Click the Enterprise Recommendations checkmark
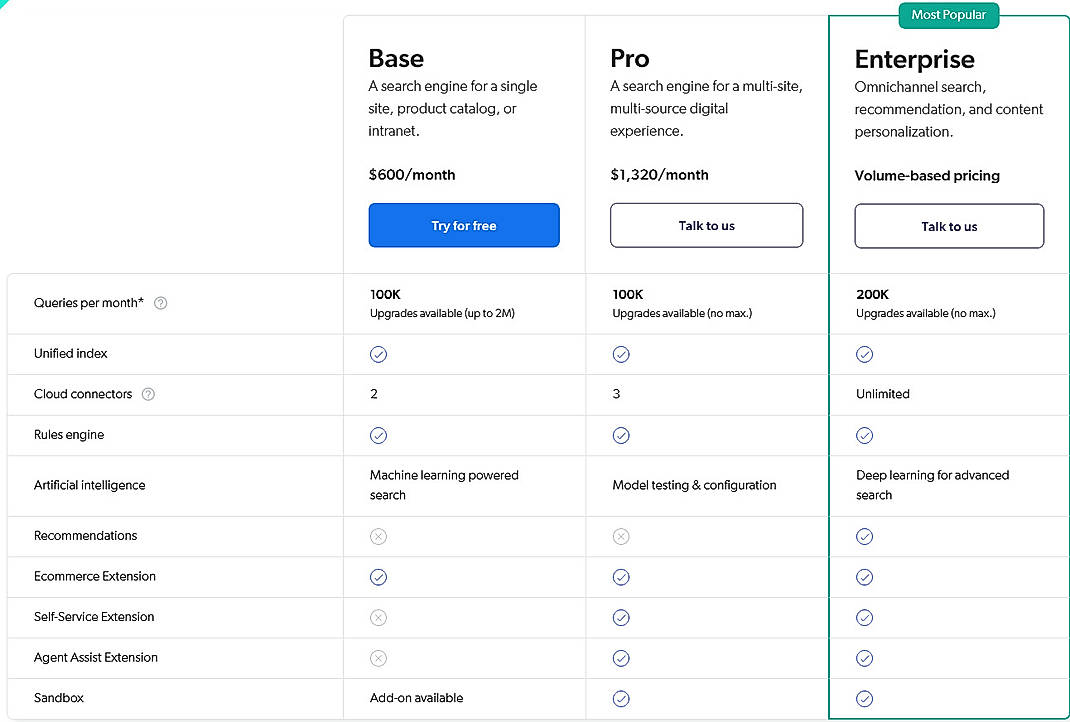 [x=864, y=536]
